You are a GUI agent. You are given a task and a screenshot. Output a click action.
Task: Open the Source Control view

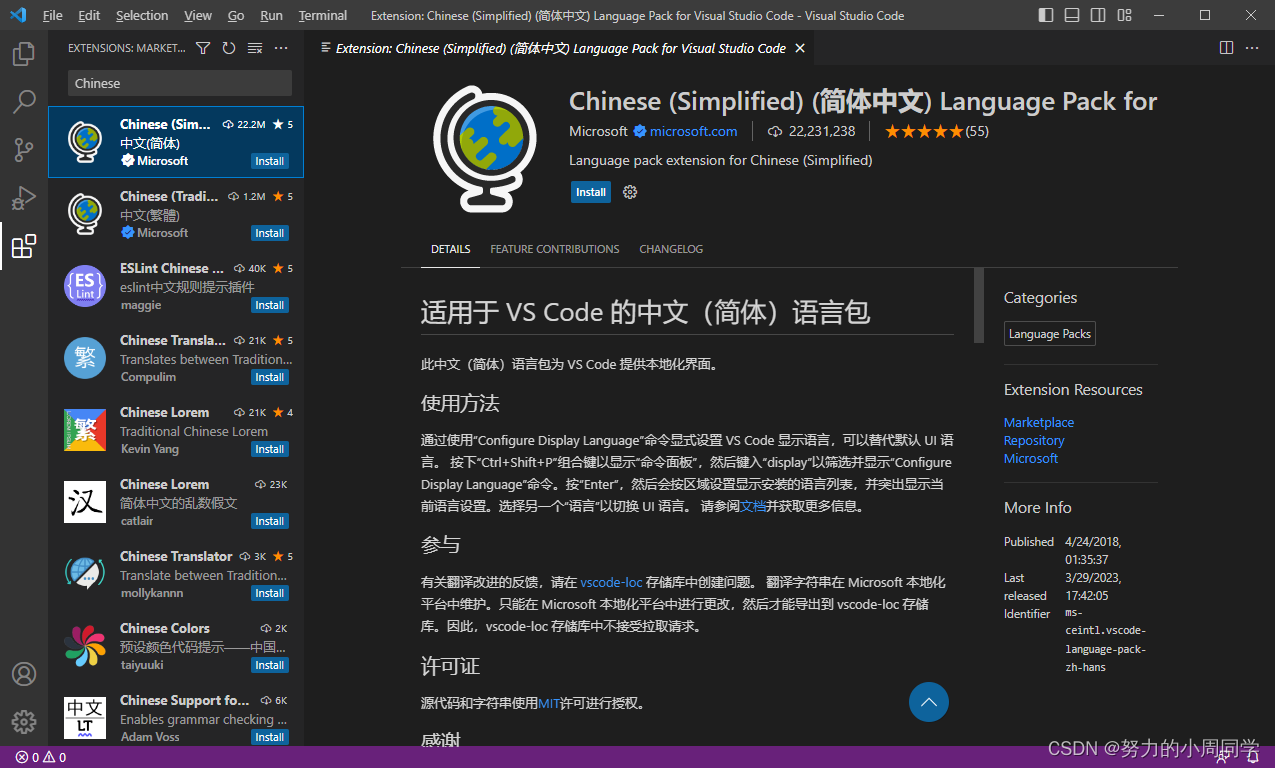[x=23, y=149]
